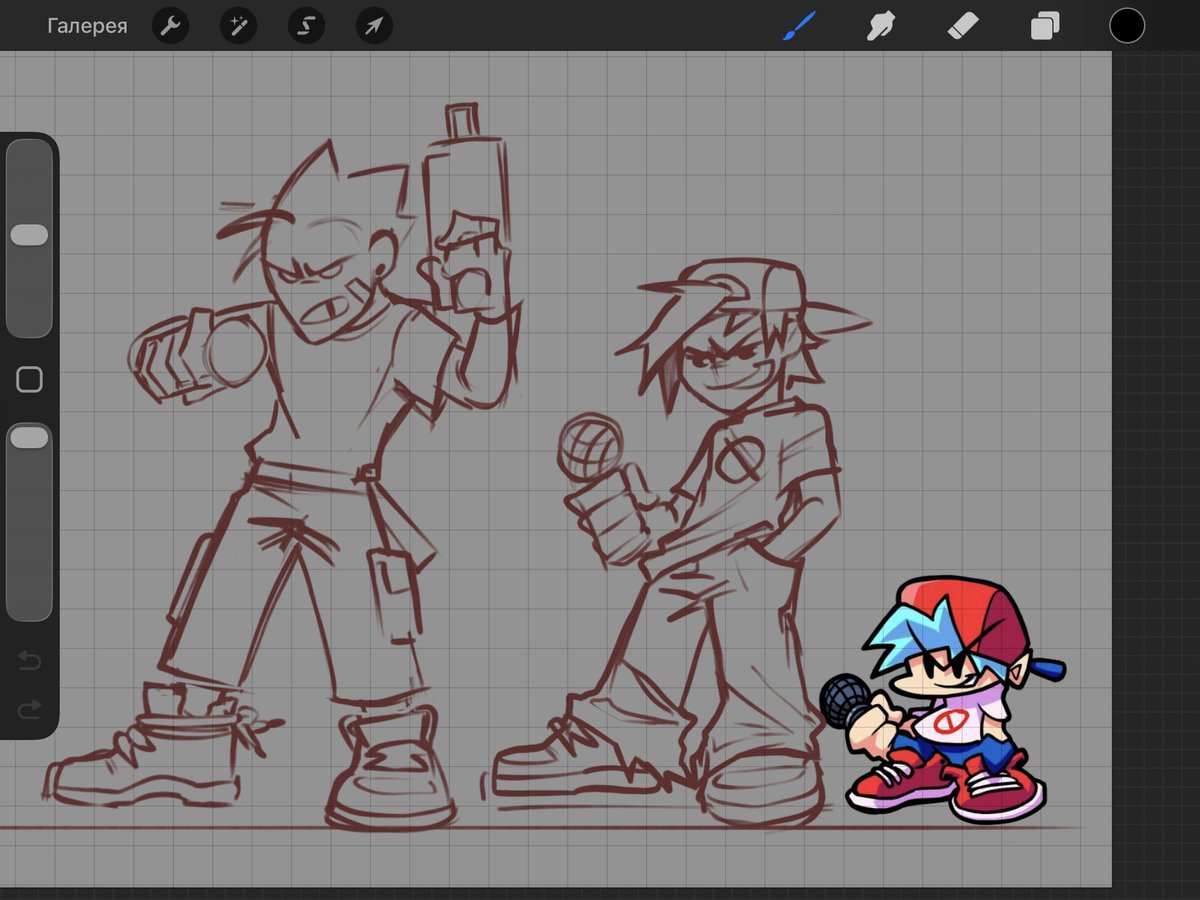Open the color panel with the black swatch

[x=1127, y=26]
